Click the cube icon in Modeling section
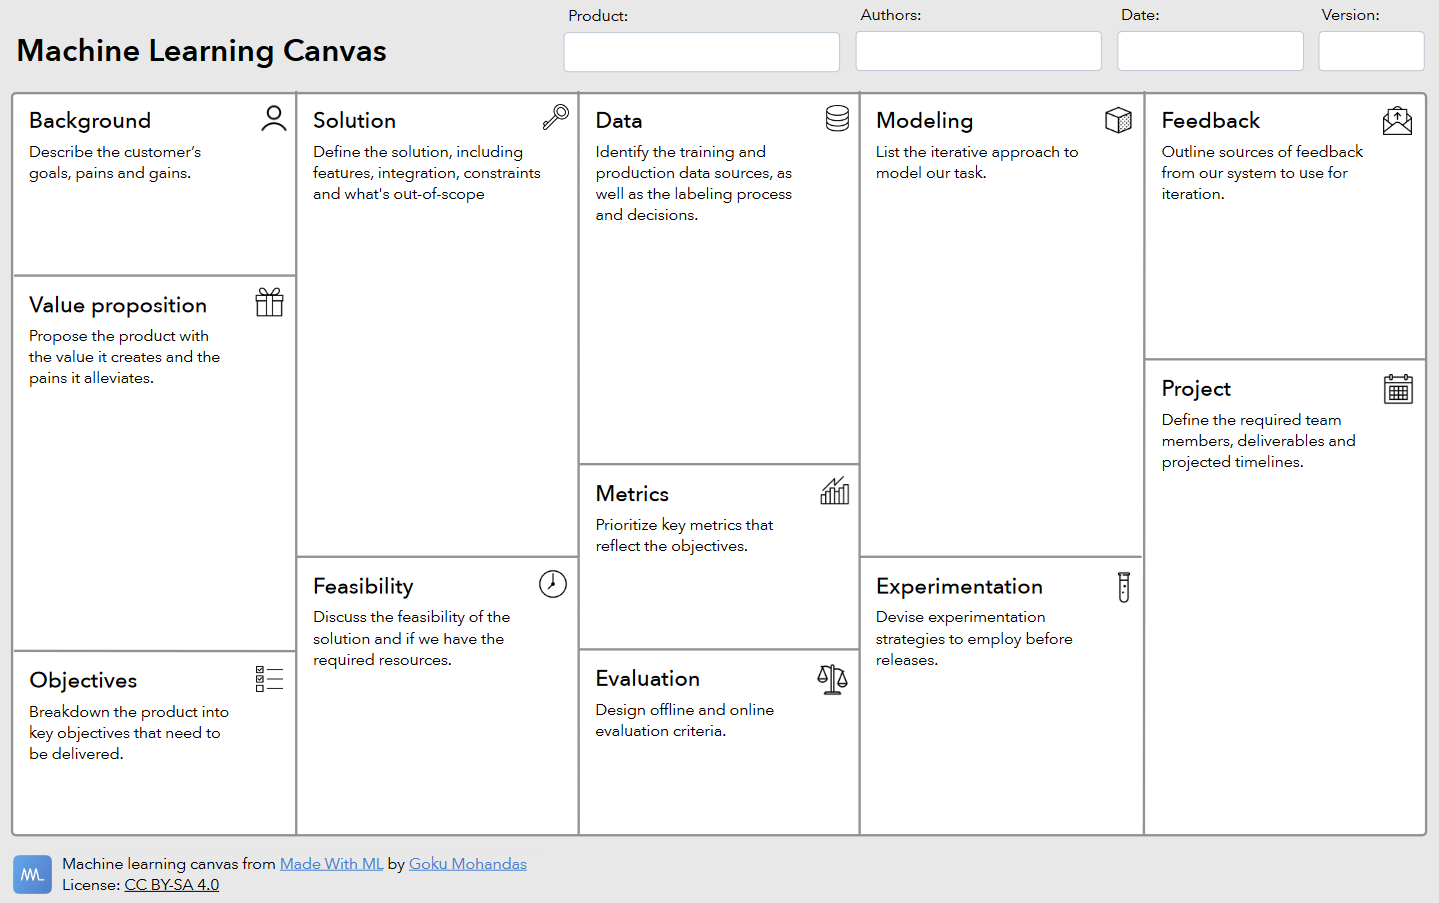The image size is (1439, 903). click(1118, 120)
